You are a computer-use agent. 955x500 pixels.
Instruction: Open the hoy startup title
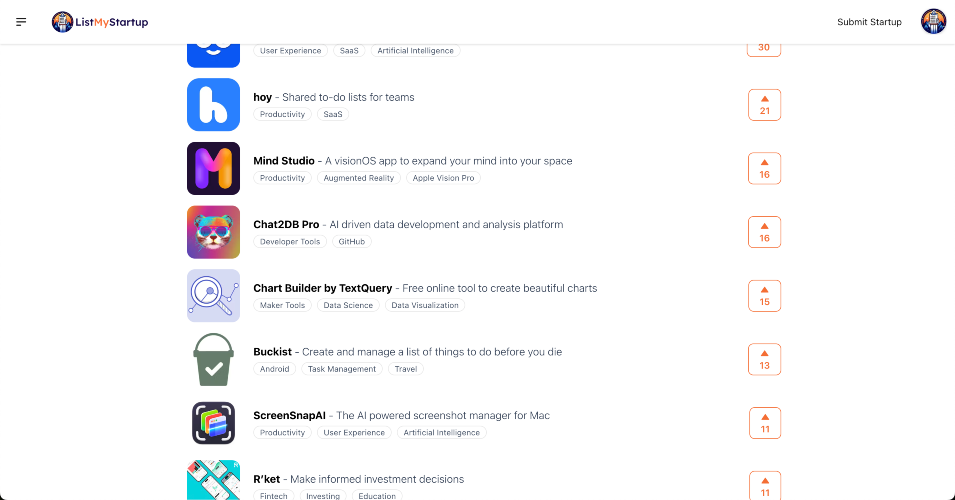(263, 97)
